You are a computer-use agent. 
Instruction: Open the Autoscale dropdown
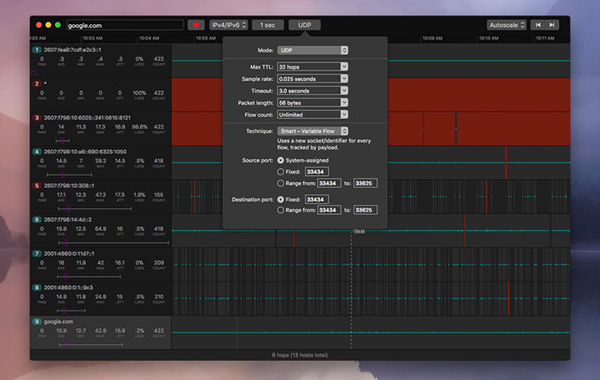coord(507,25)
